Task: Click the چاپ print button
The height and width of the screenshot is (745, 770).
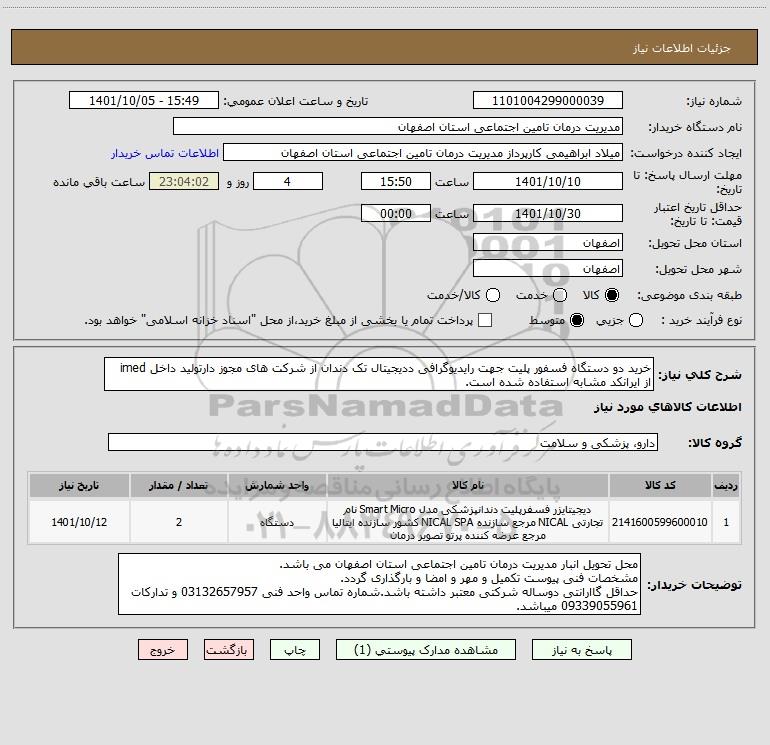Action: 295,650
